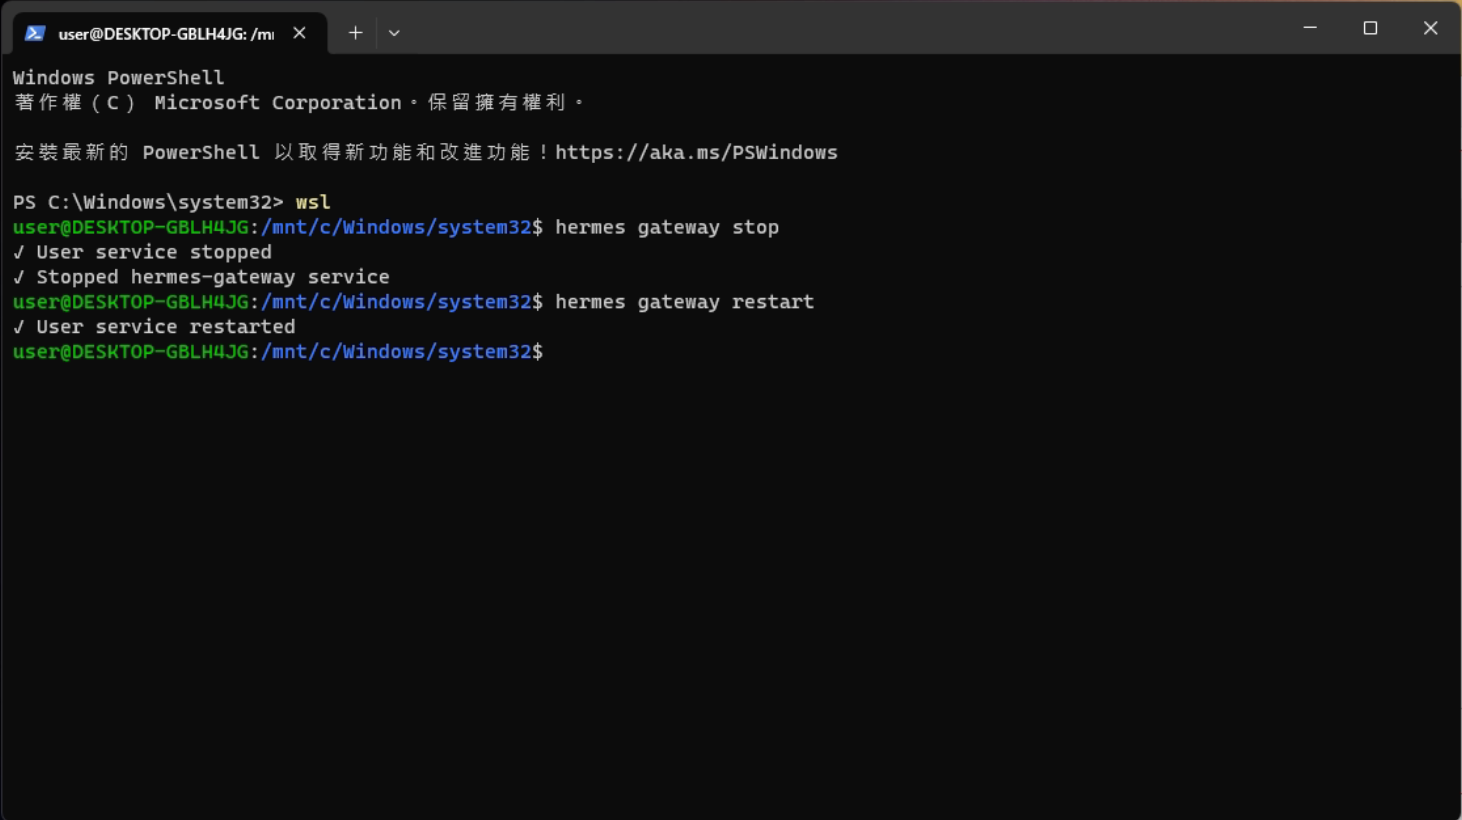The width and height of the screenshot is (1462, 820).
Task: Click the 'User service restarted' output line
Action: coord(154,327)
